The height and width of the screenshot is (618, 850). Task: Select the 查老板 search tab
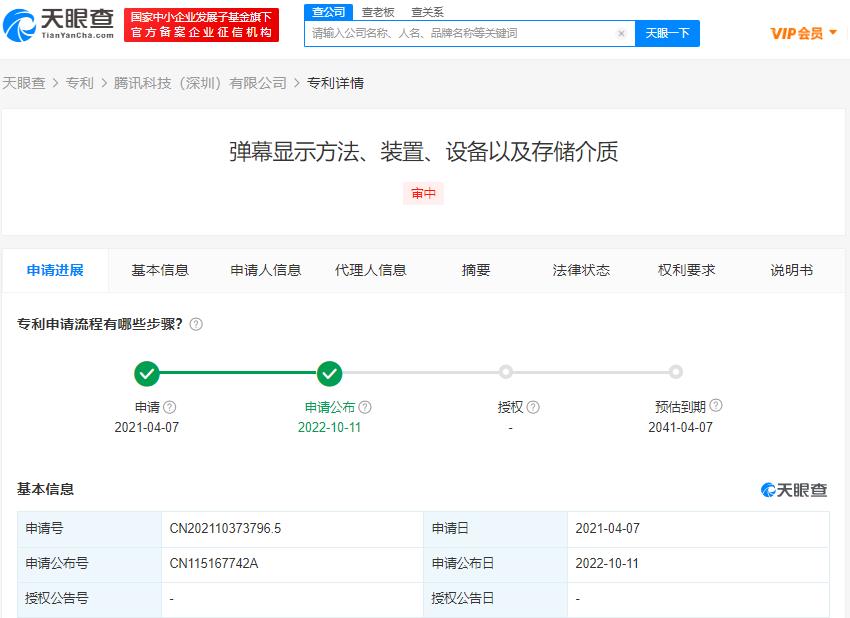click(378, 12)
